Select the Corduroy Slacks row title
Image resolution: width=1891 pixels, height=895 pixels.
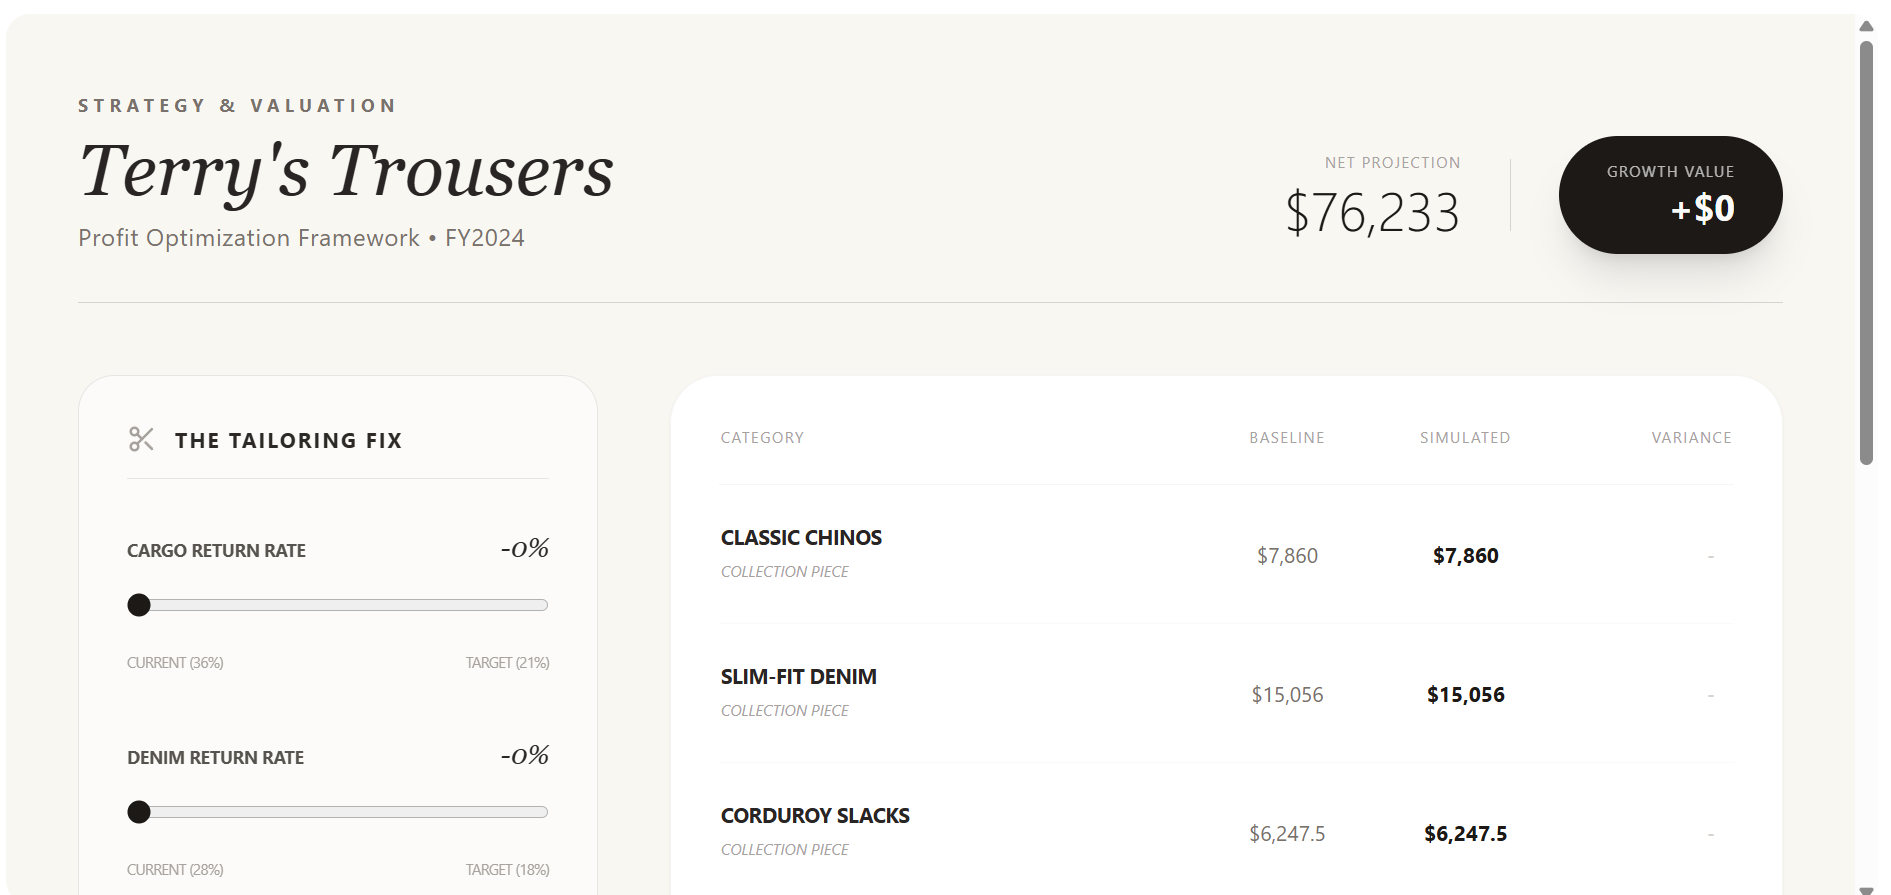point(815,816)
